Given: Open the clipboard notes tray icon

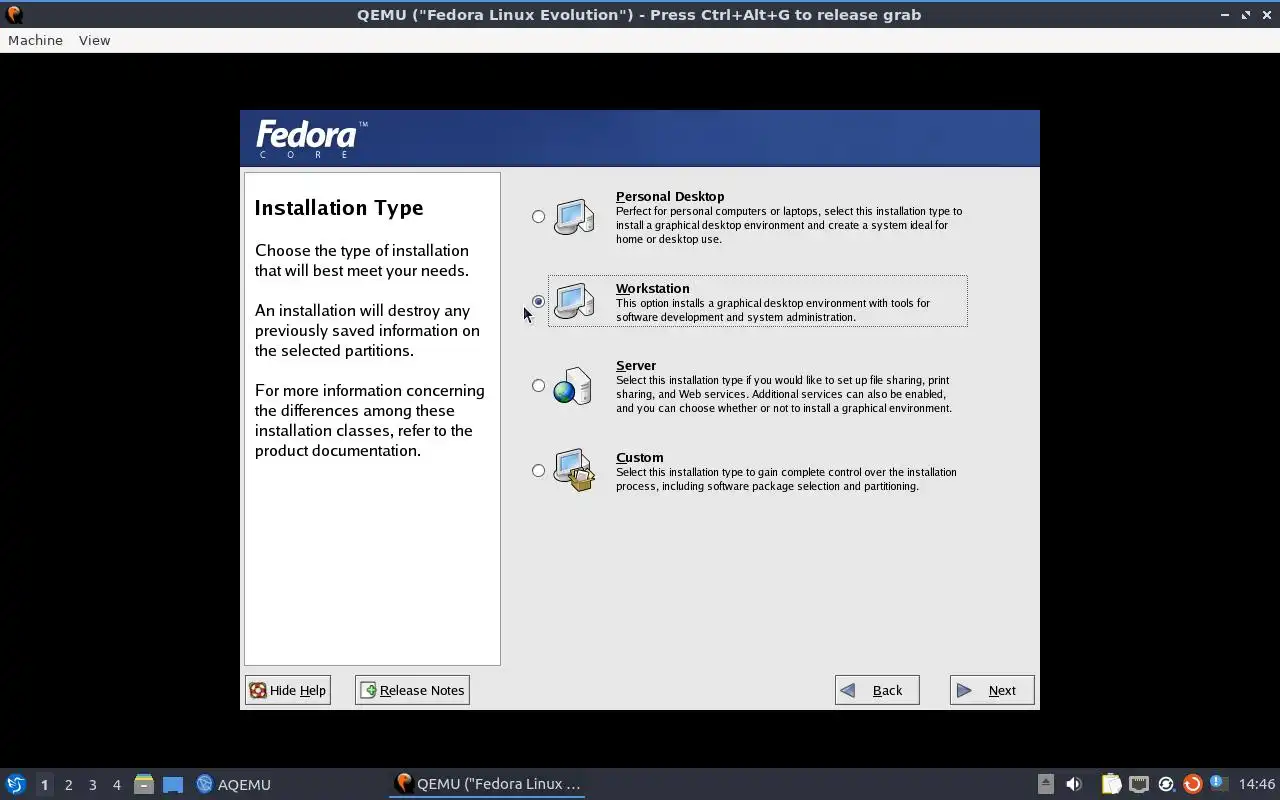Looking at the screenshot, I should coord(1111,784).
